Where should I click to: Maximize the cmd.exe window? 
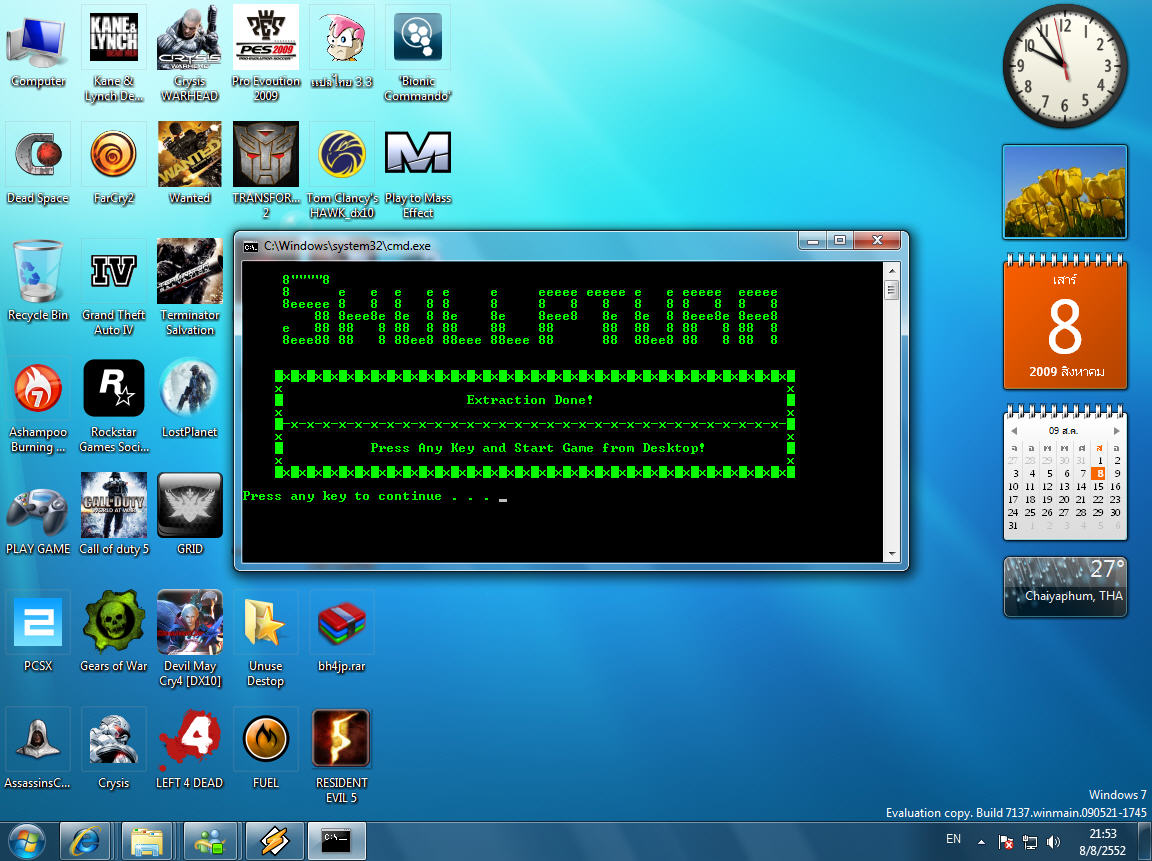[x=840, y=240]
